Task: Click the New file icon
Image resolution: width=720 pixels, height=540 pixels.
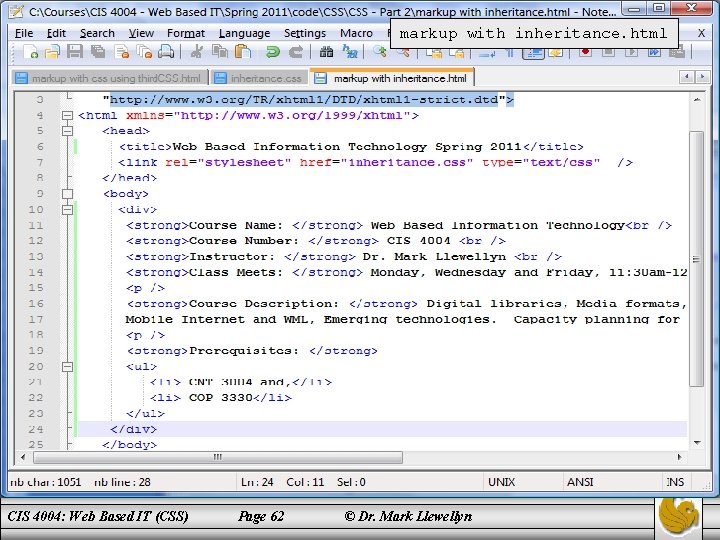Action: click(x=30, y=52)
